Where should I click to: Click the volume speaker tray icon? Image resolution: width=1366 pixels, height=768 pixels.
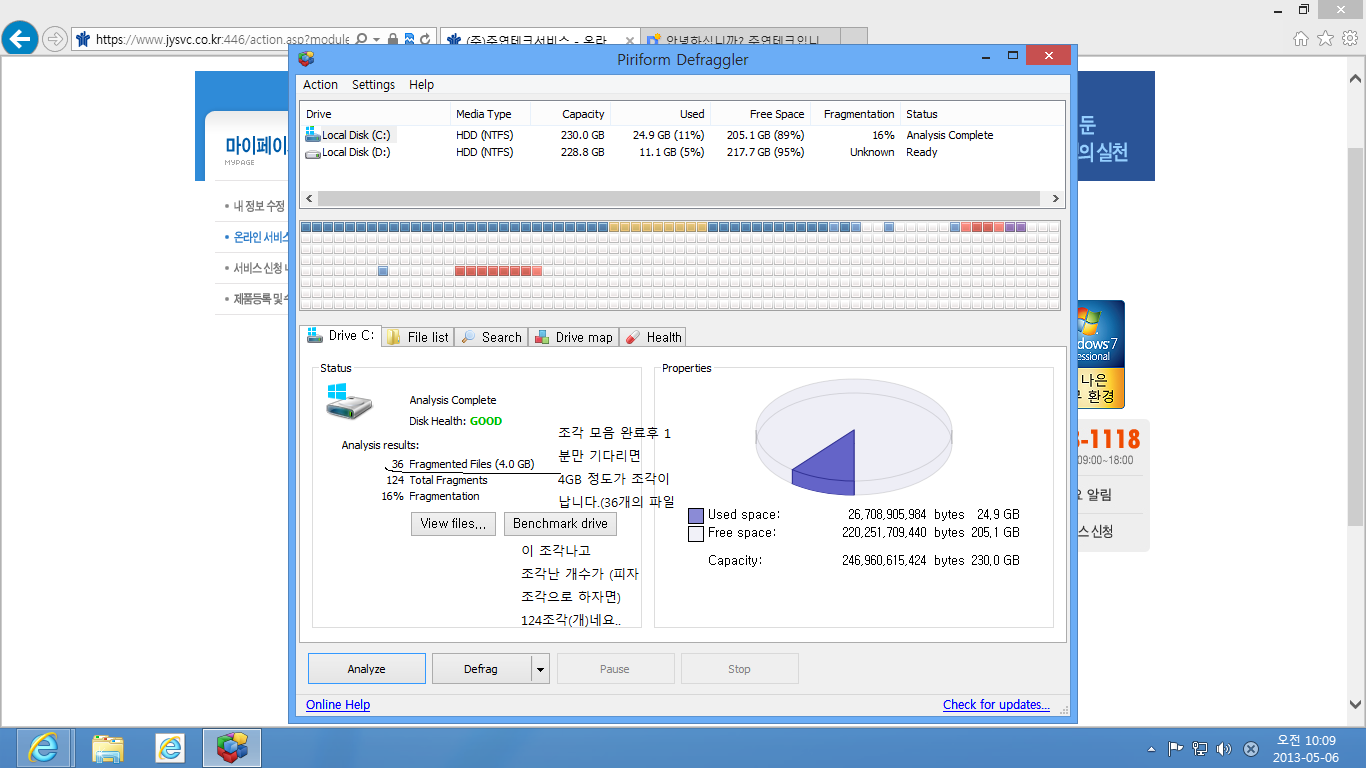coord(1224,748)
